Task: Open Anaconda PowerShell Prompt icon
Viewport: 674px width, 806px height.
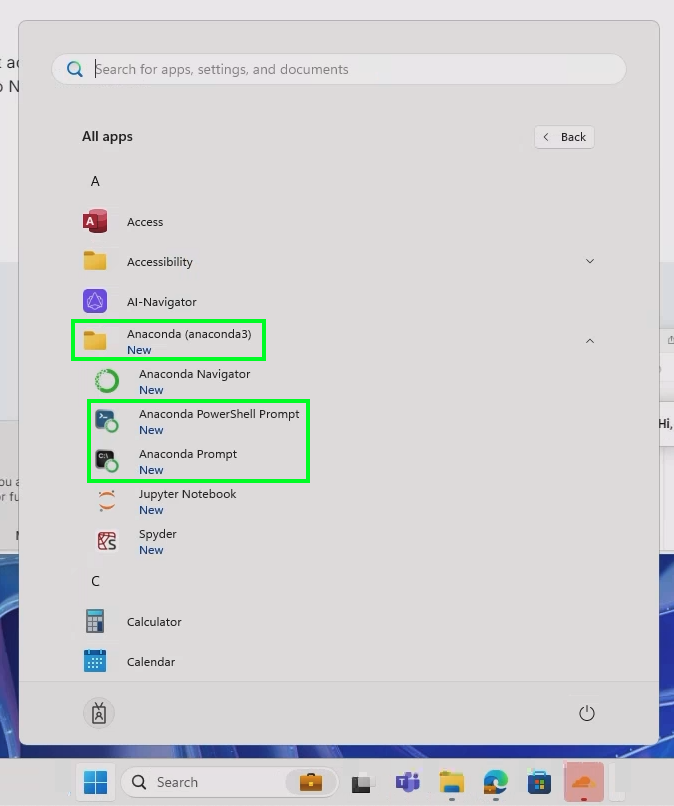Action: pyautogui.click(x=107, y=421)
